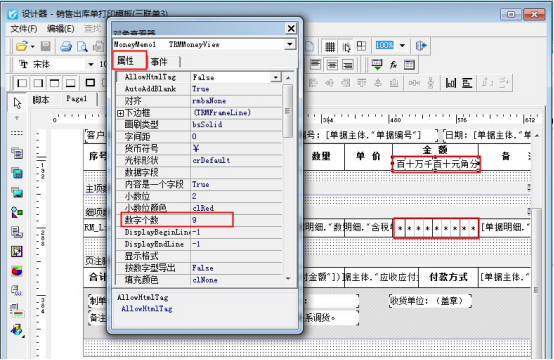Expand the 下边框 property node
554x360 pixels.
click(x=120, y=113)
